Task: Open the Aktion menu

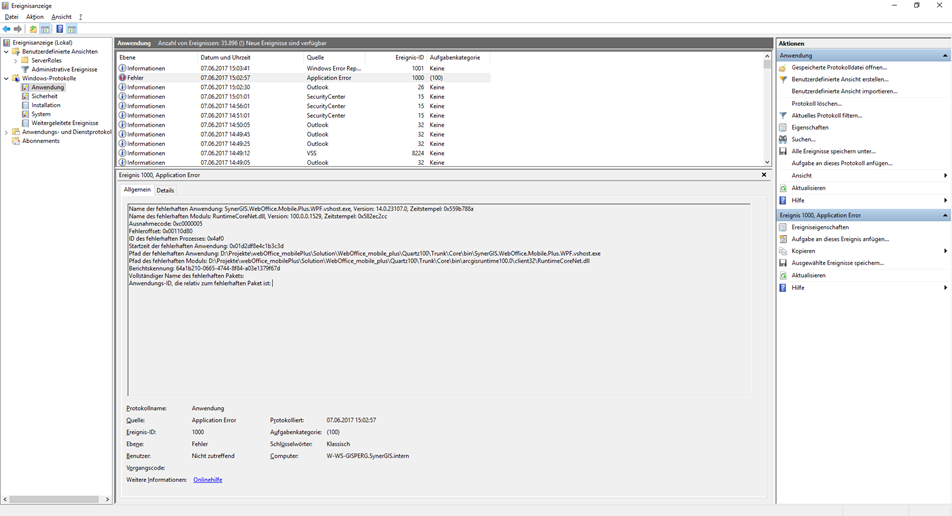Action: coord(35,17)
